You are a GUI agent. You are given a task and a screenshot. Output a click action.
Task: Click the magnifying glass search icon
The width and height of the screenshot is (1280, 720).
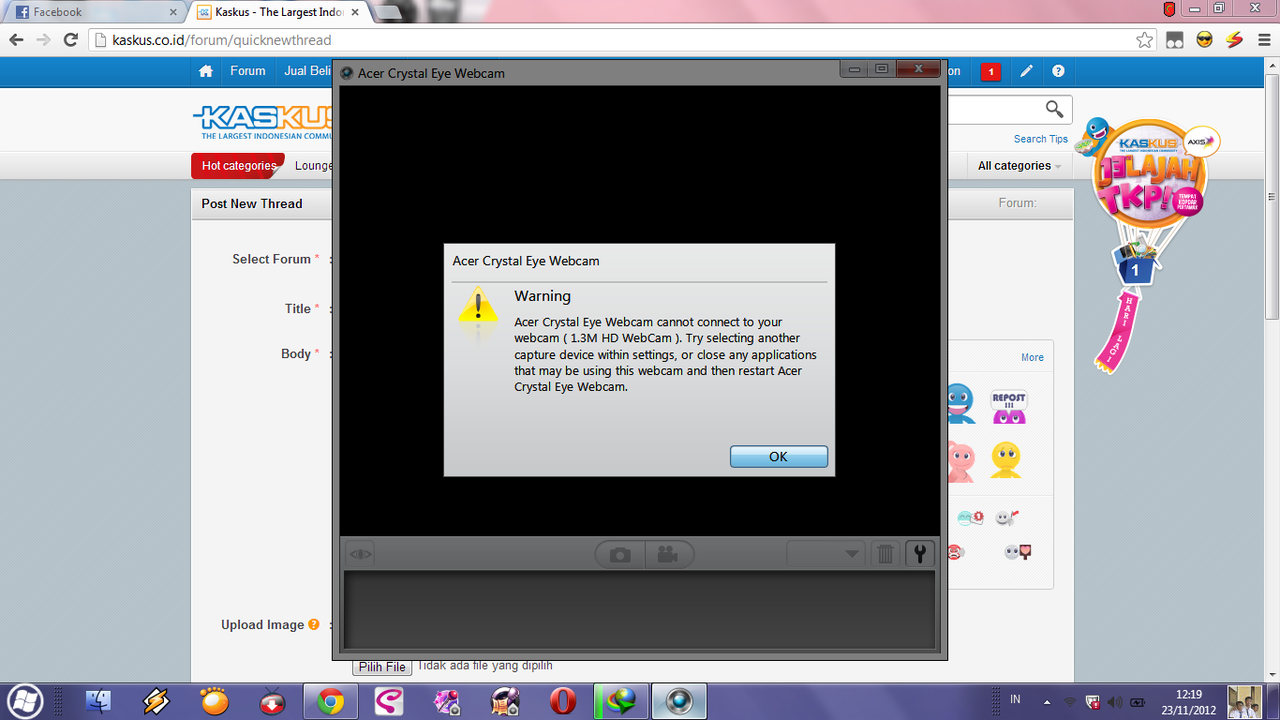point(1054,109)
